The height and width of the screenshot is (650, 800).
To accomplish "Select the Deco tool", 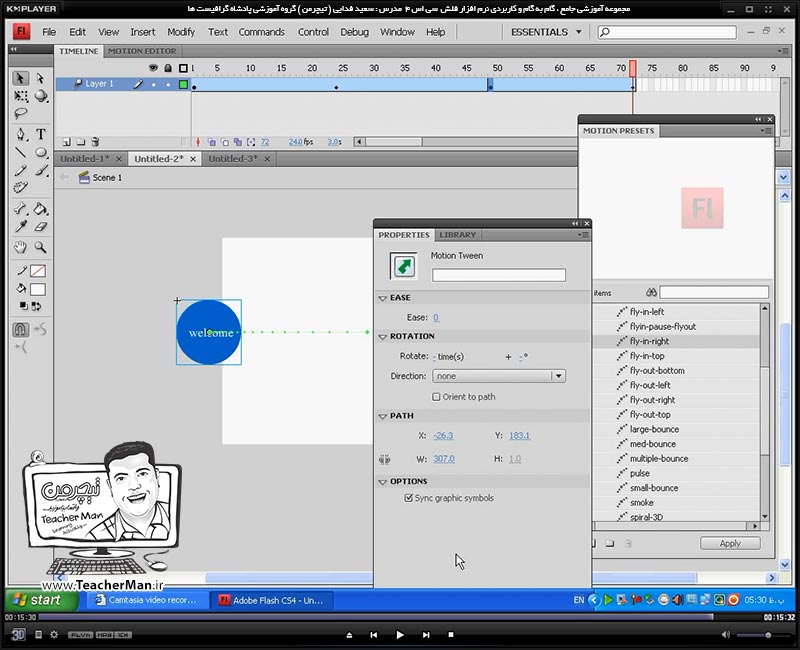I will click(x=20, y=187).
